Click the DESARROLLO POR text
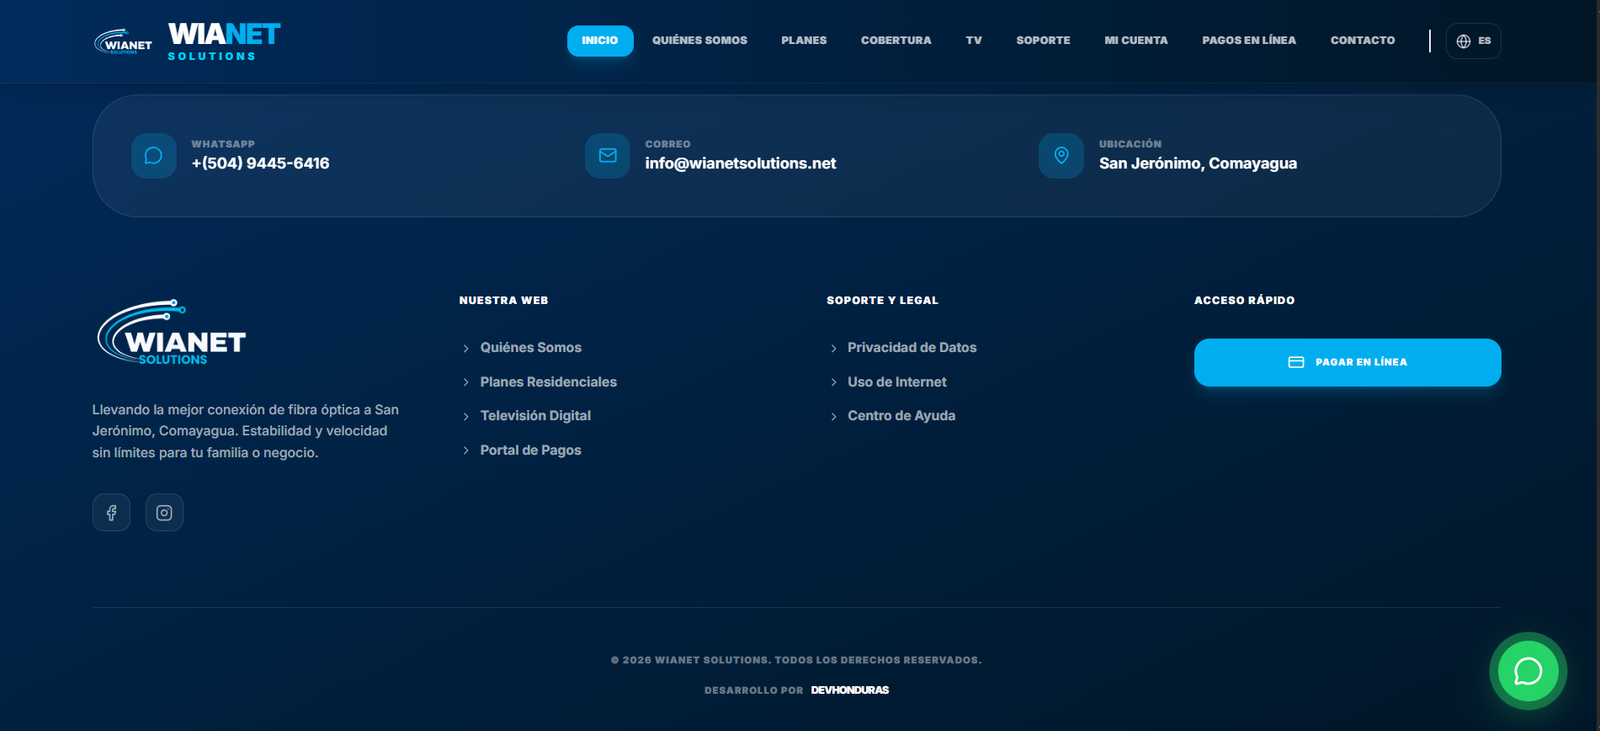The height and width of the screenshot is (731, 1600). click(754, 690)
